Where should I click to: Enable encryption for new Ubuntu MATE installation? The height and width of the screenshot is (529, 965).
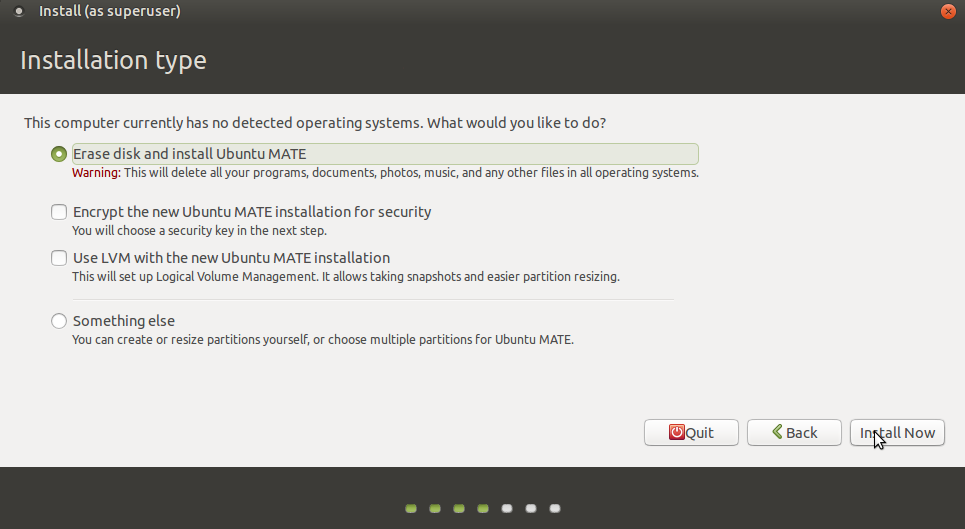(58, 212)
